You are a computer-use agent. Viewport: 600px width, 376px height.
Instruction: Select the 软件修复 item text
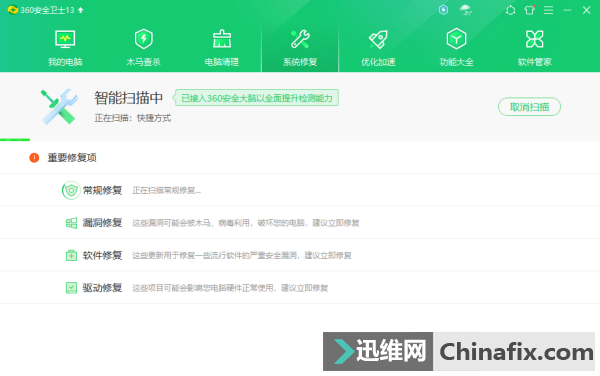[x=102, y=255]
